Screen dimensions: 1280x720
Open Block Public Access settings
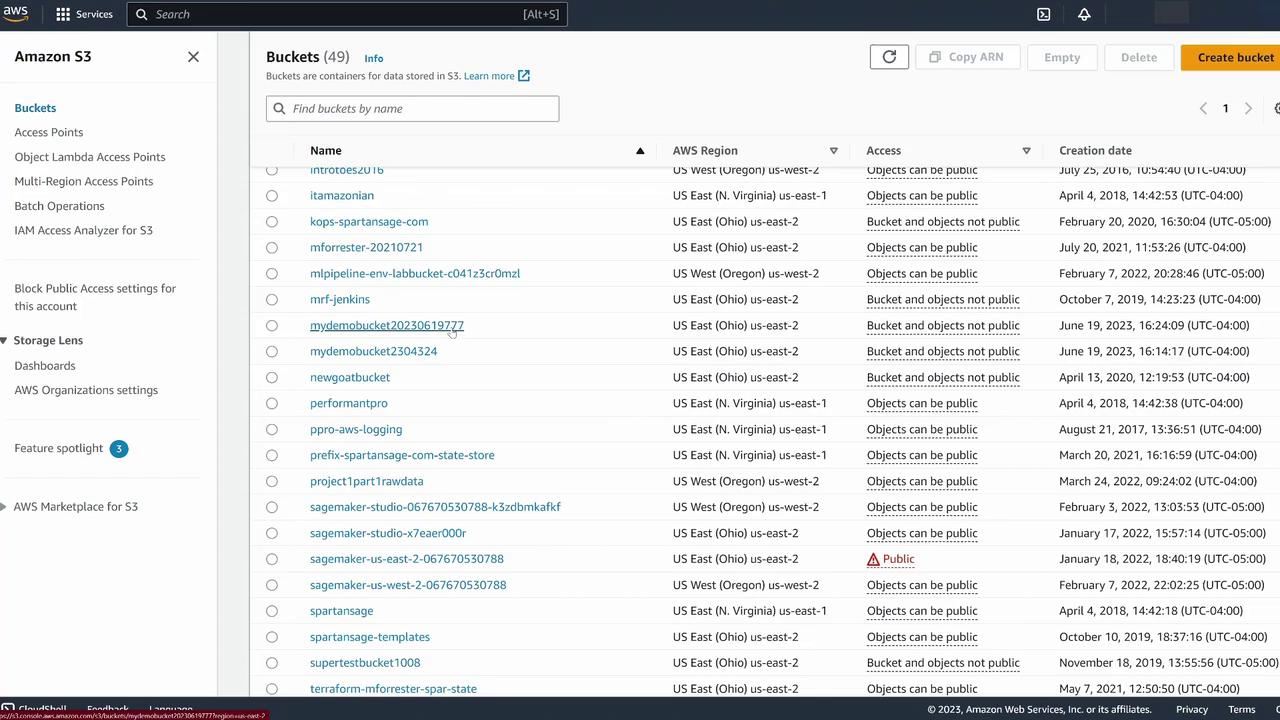(95, 297)
